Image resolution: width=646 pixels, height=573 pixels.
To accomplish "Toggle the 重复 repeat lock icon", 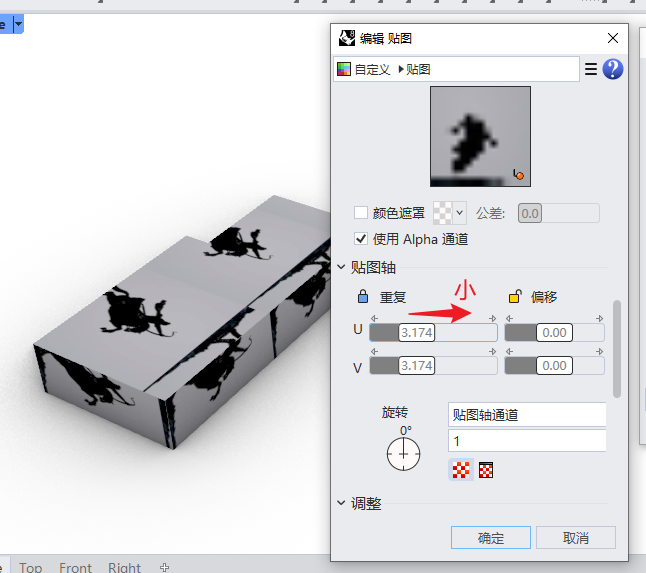I will tap(363, 296).
